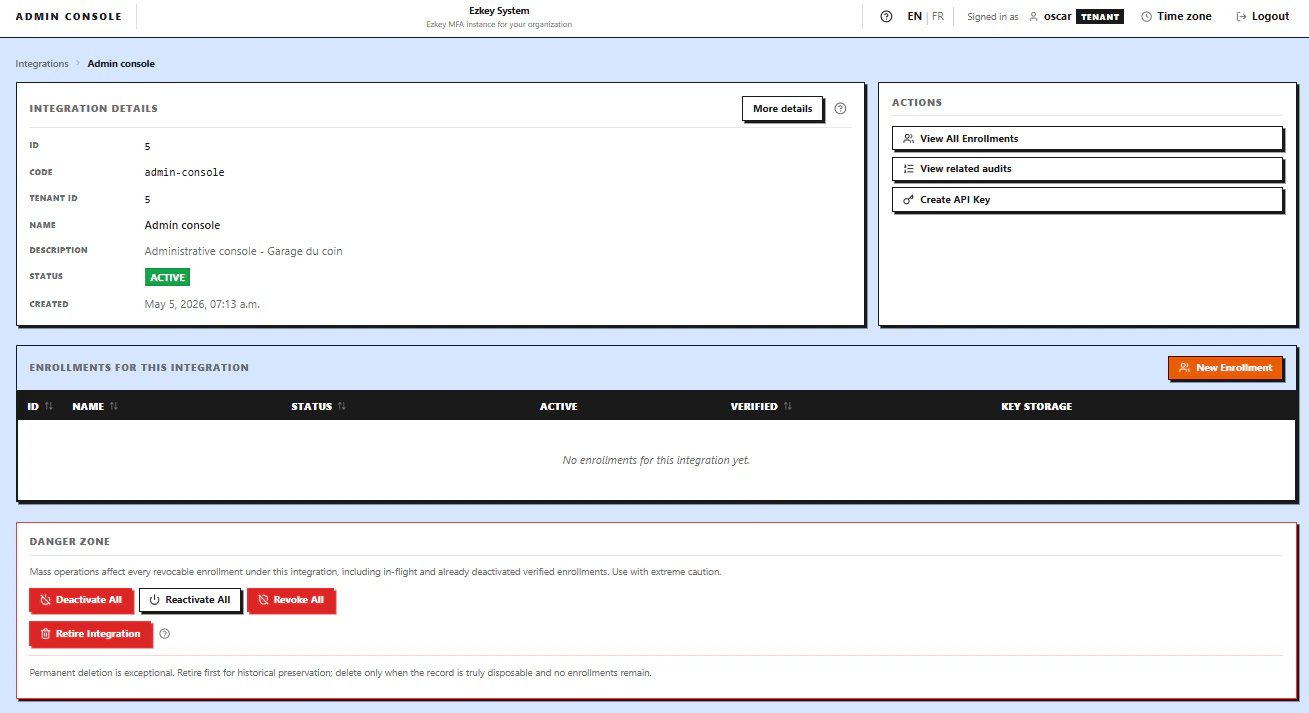This screenshot has width=1309, height=713.
Task: Click the user icon on New Enrollment
Action: tap(1185, 368)
